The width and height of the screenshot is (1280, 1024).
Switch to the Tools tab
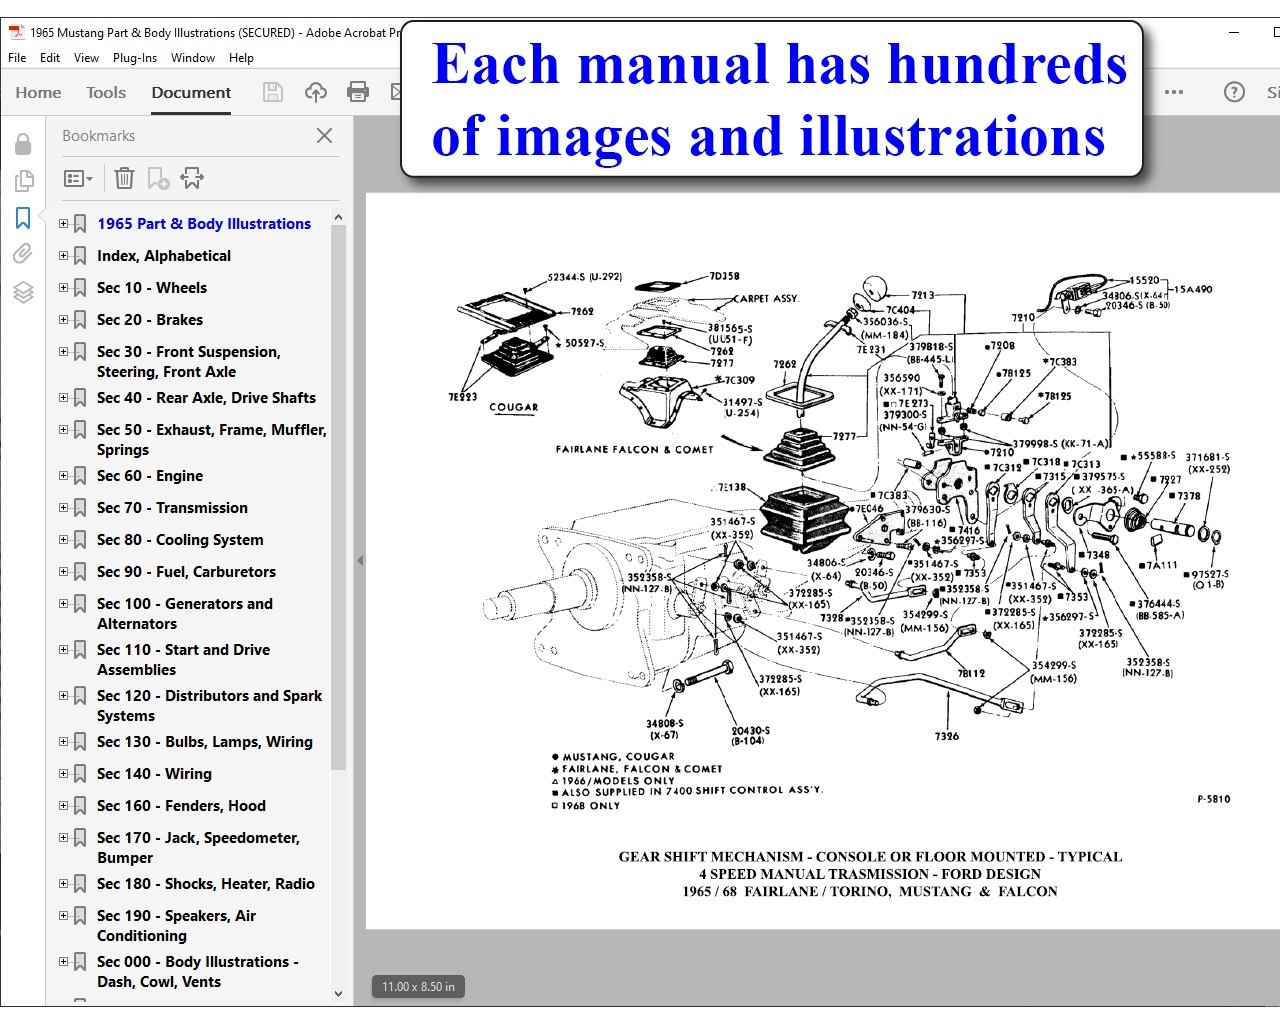tap(106, 93)
